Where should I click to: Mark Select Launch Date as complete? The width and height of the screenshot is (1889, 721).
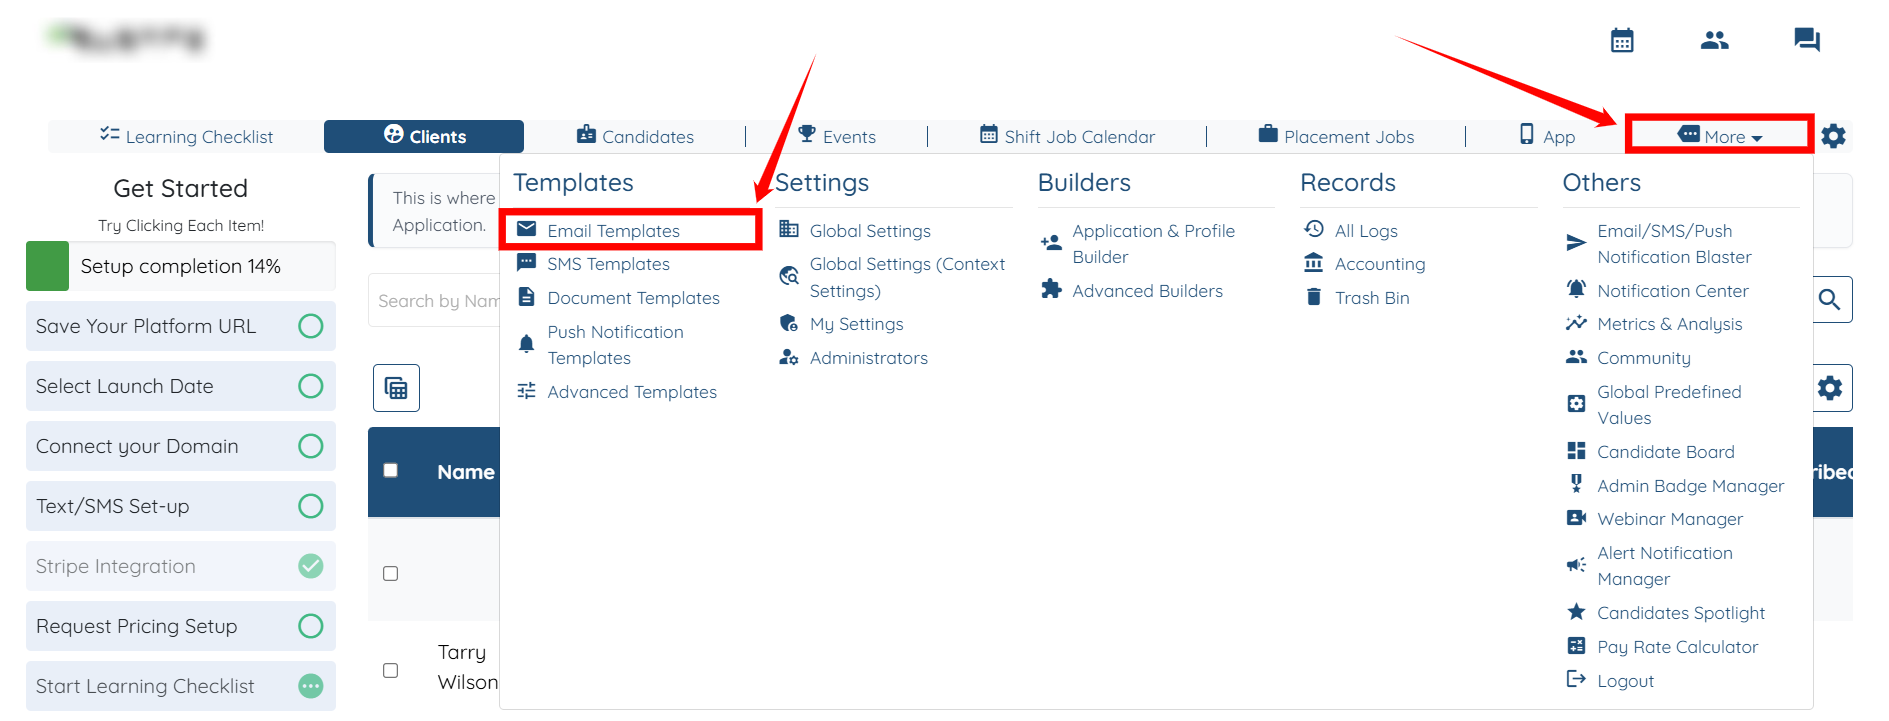[311, 386]
